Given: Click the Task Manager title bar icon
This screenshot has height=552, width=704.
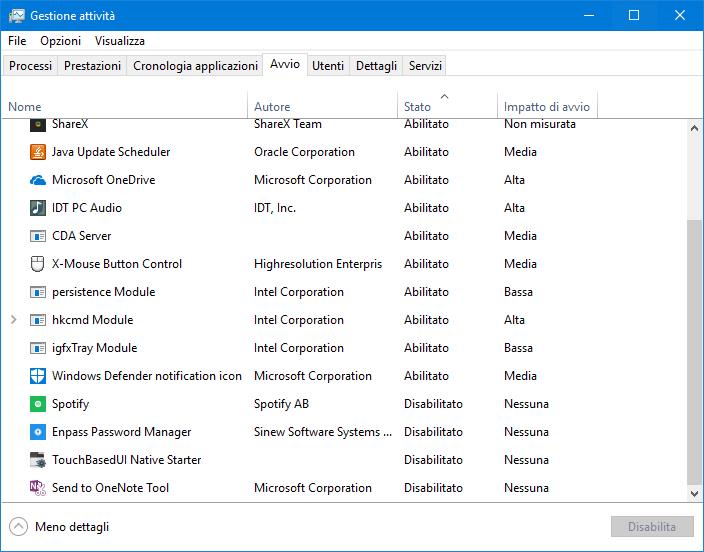Looking at the screenshot, I should (x=17, y=16).
